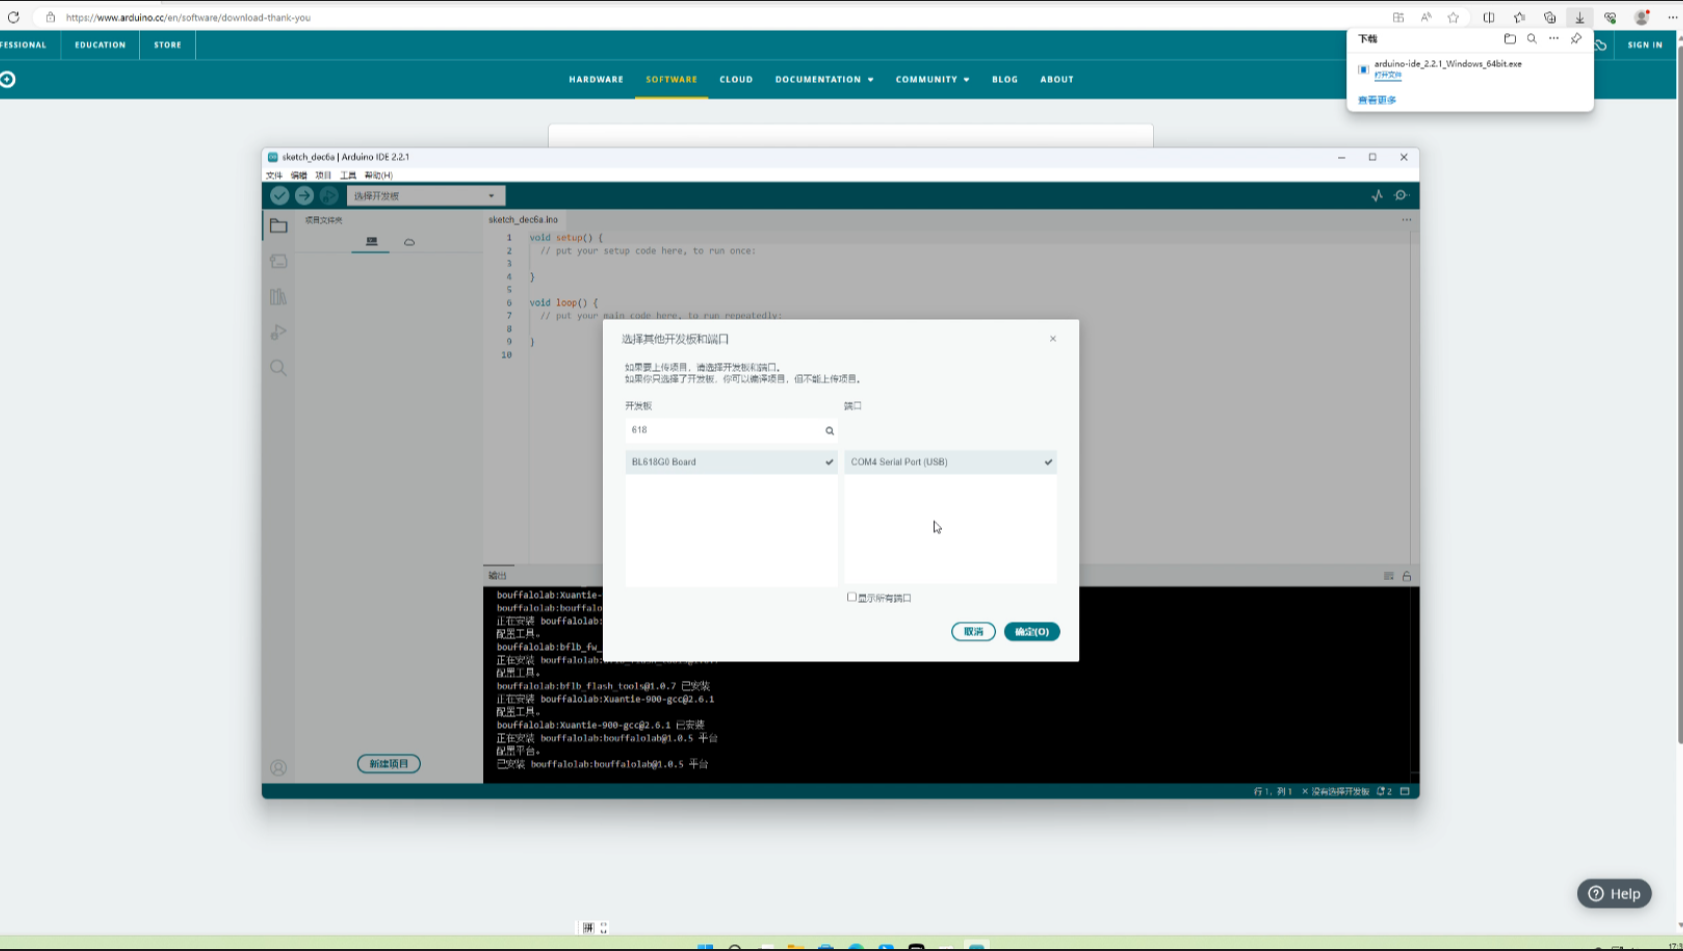The image size is (1683, 951).
Task: Click SIGN IN on Arduino website
Action: (1645, 45)
